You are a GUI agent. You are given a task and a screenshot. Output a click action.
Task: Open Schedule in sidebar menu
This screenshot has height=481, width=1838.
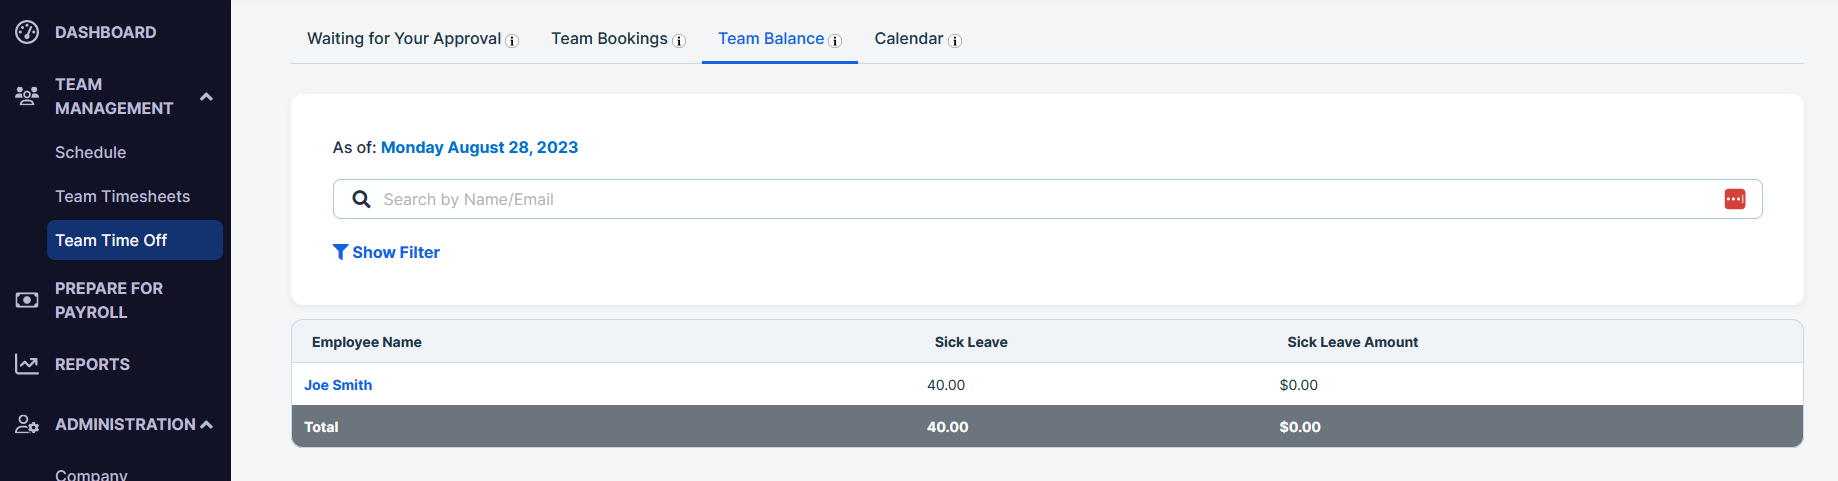(x=91, y=152)
